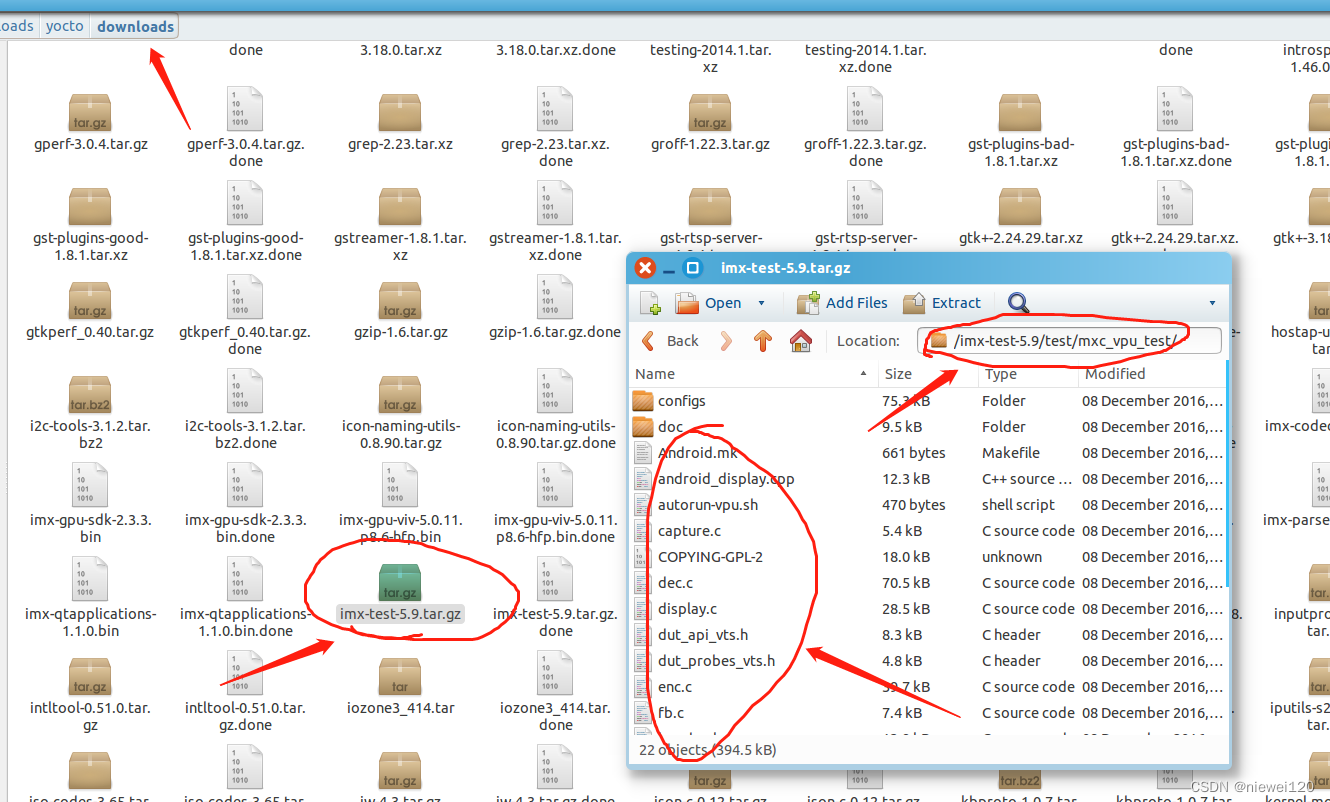1330x802 pixels.
Task: Sort archive list by Modified column
Action: [x=1151, y=374]
